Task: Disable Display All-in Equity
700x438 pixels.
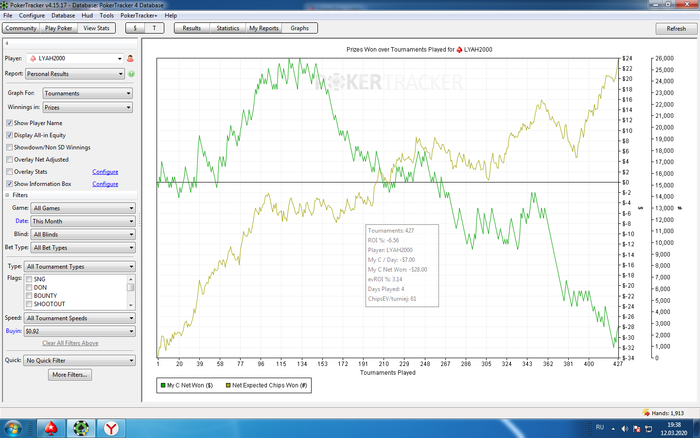Action: [x=9, y=135]
